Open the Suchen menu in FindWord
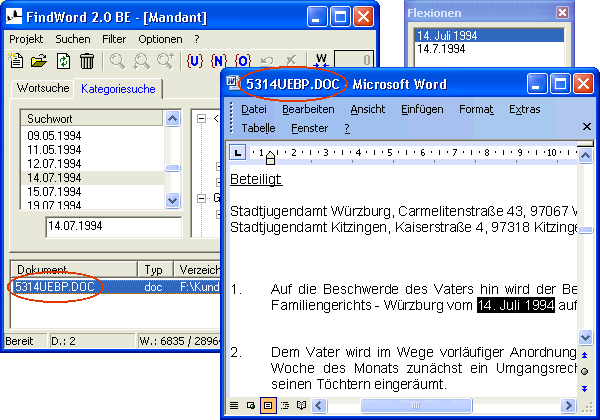Screen dimensions: 600x420 point(73,39)
